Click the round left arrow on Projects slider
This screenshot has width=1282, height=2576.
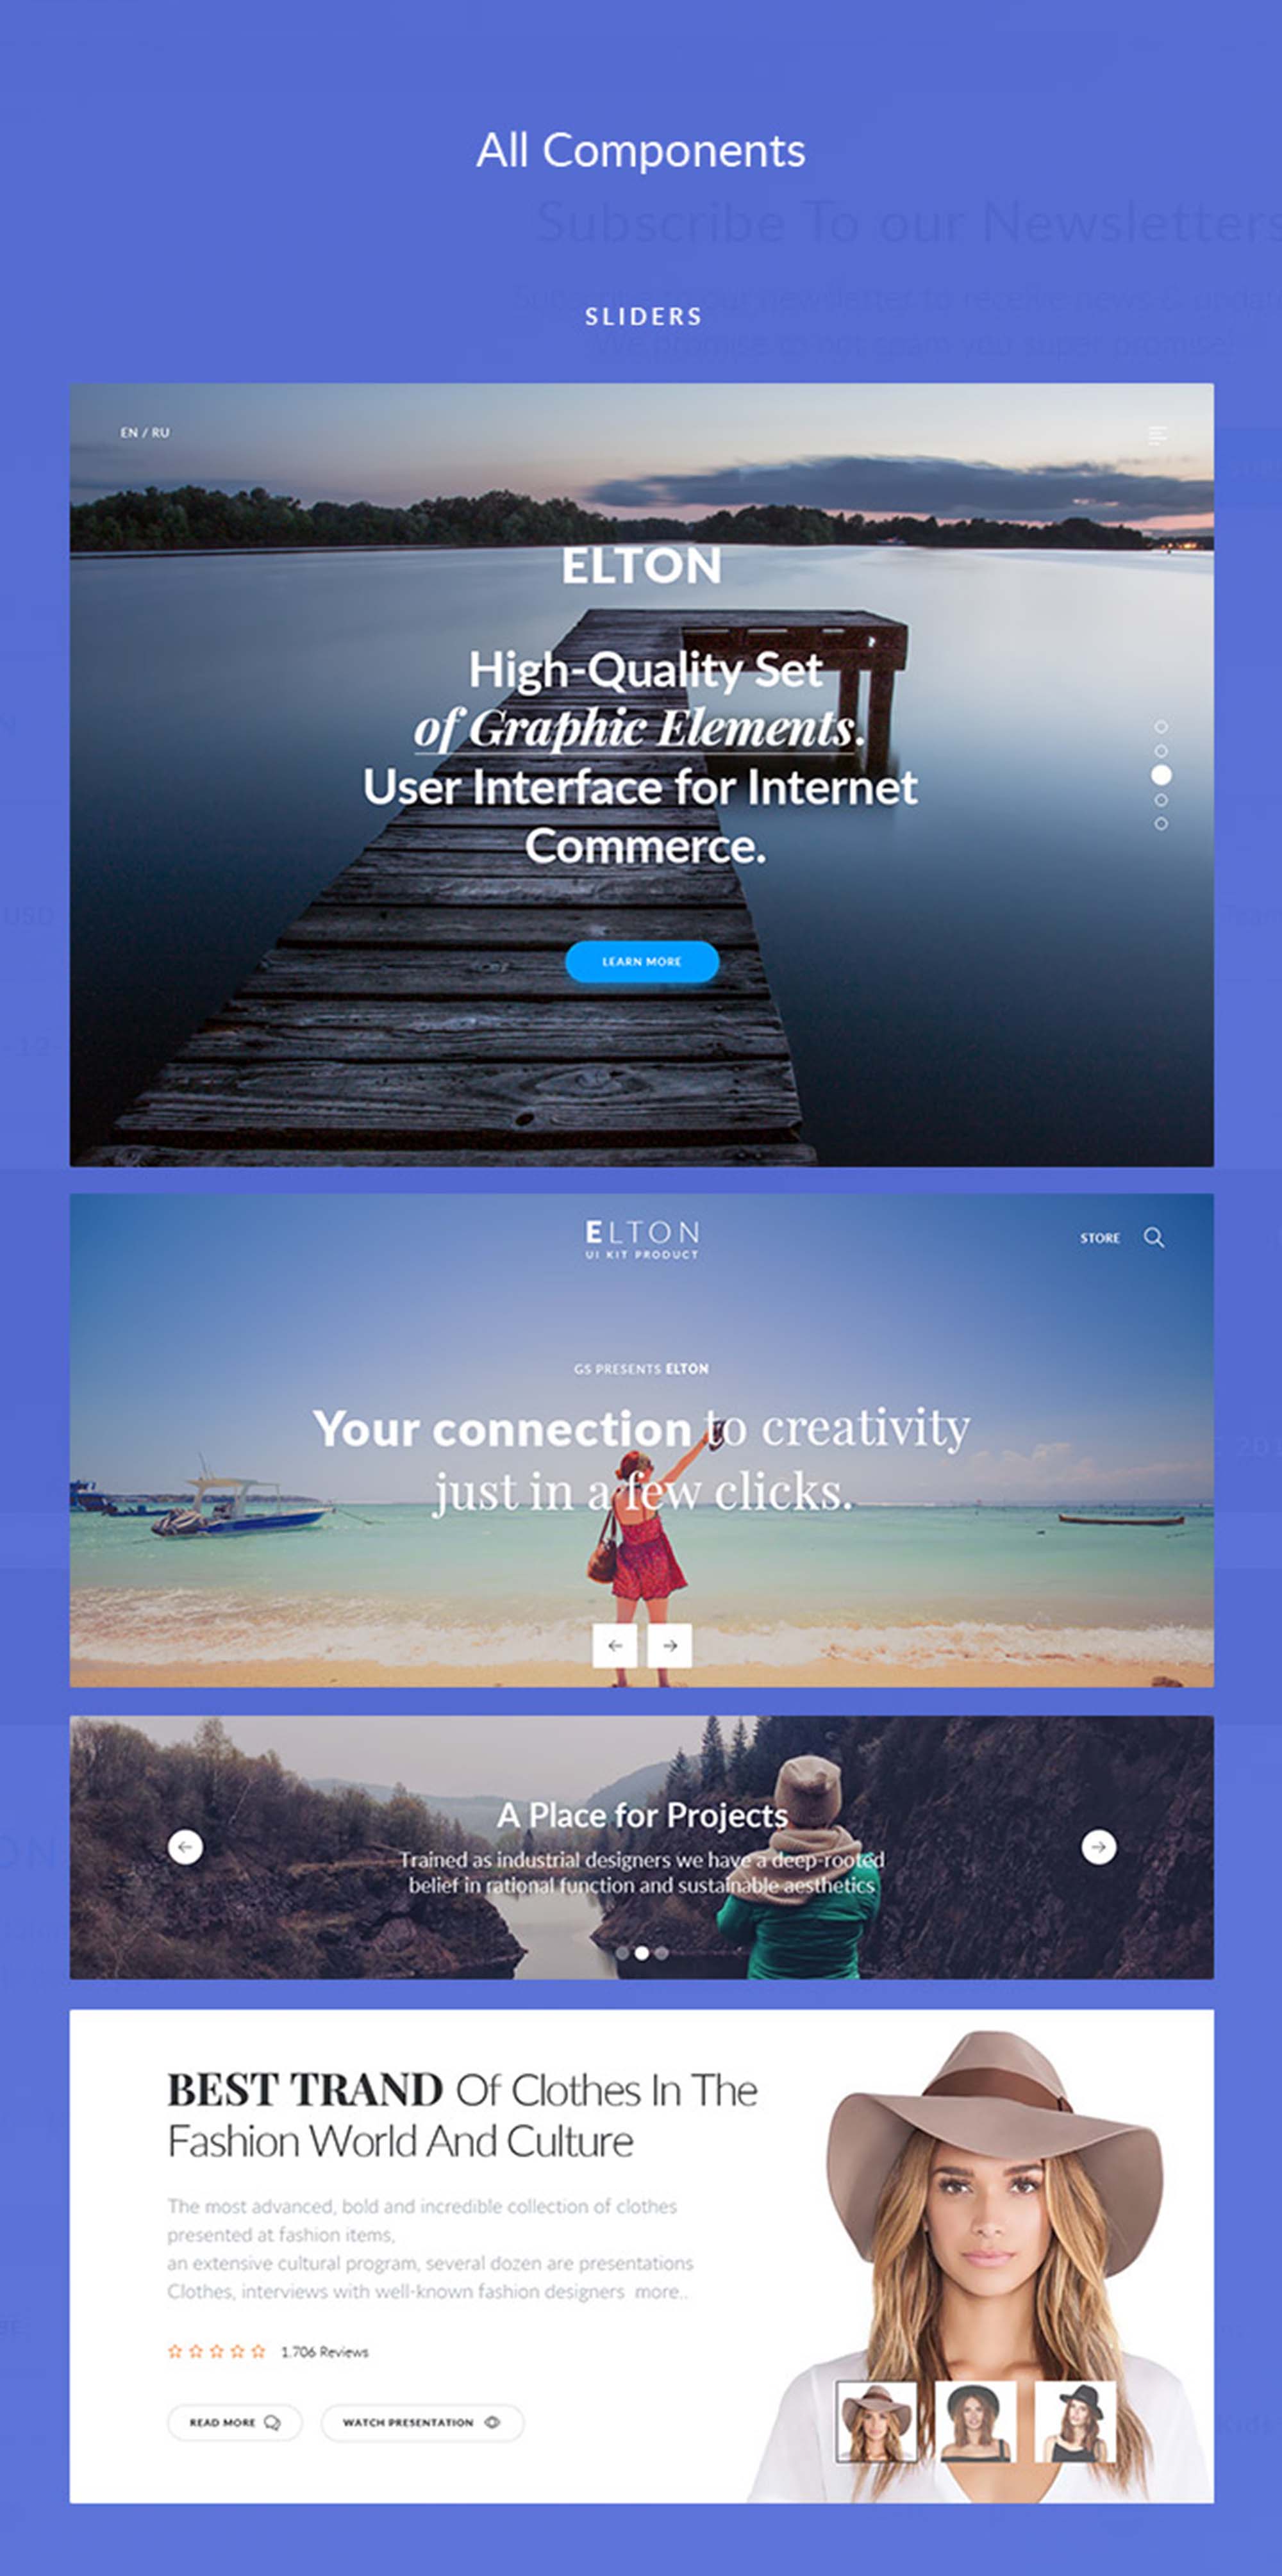tap(185, 1847)
